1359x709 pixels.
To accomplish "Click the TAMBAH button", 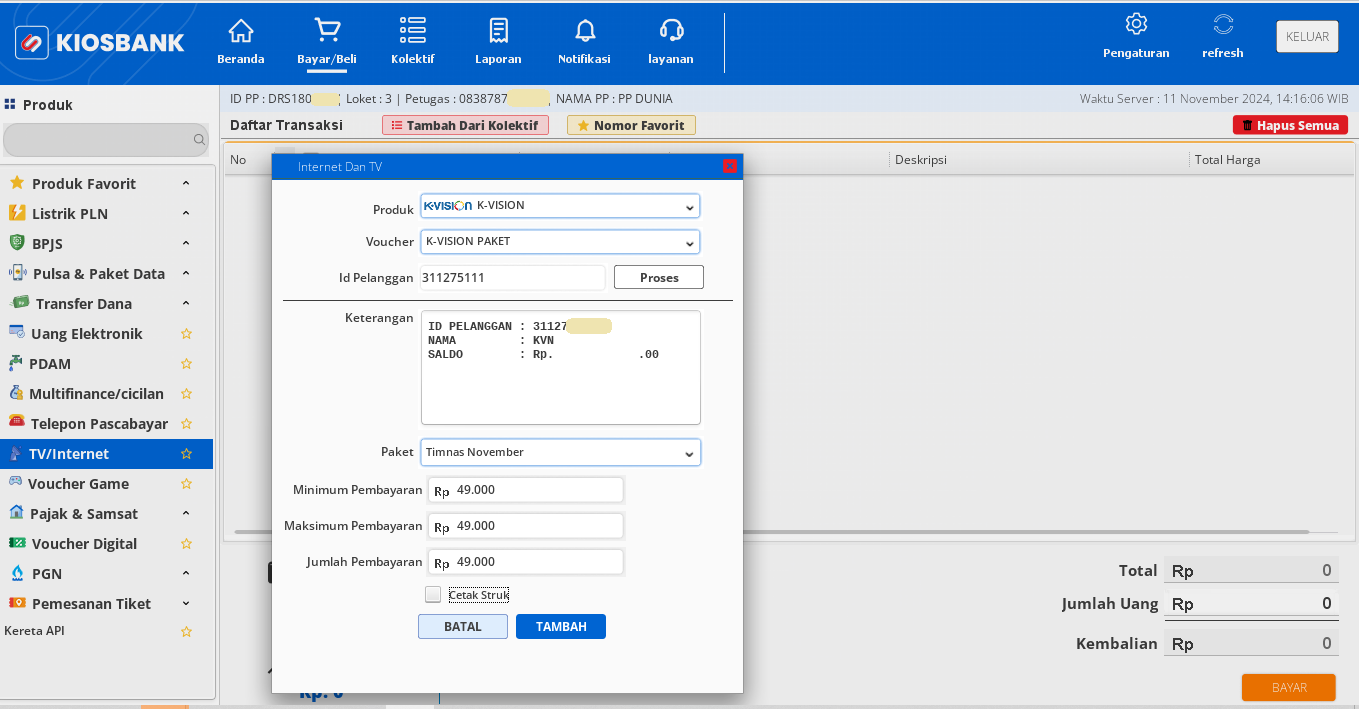I will point(561,626).
